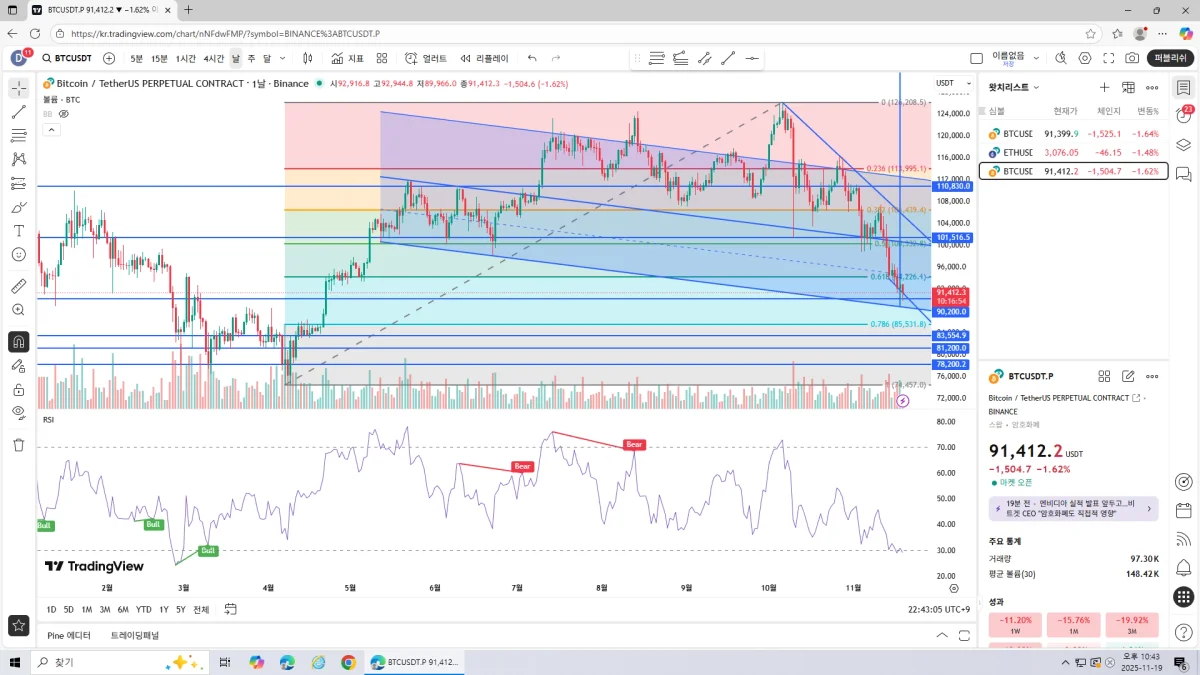Set the chart range to YTD

click(x=143, y=609)
